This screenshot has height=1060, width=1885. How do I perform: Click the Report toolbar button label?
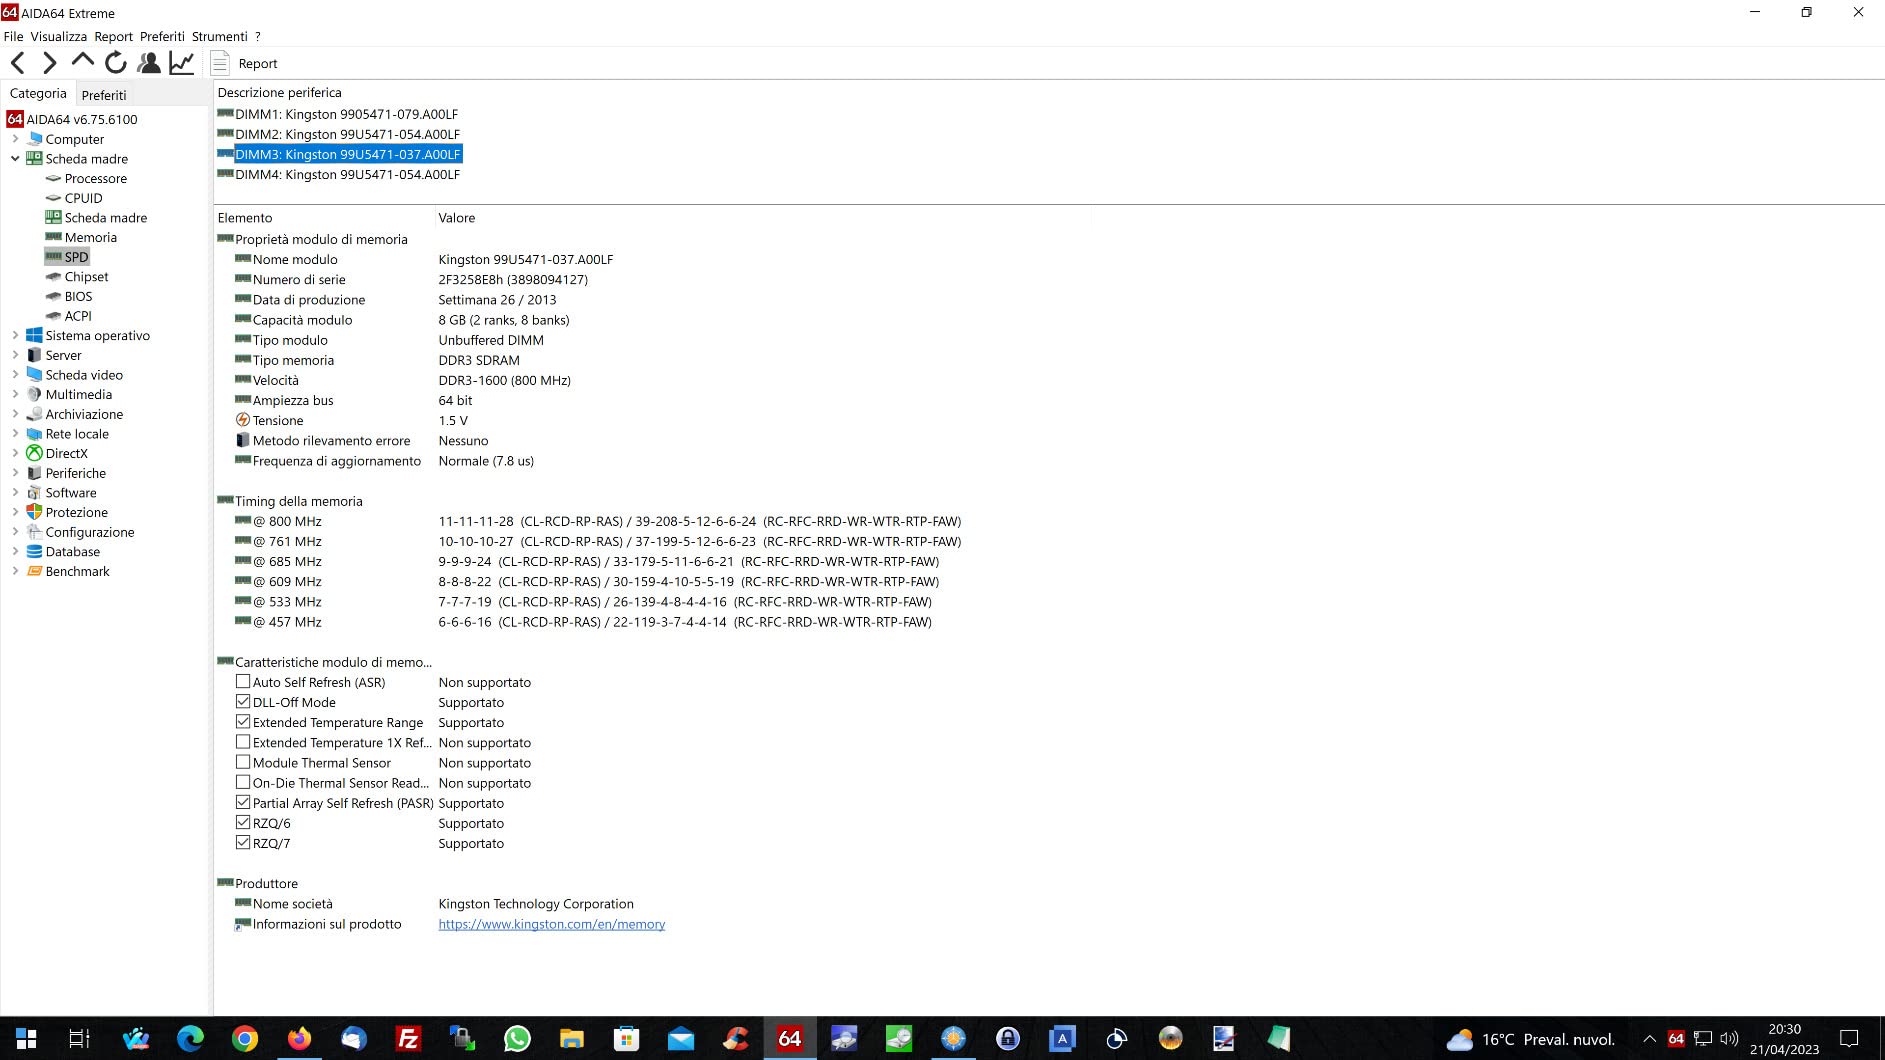[x=258, y=64]
